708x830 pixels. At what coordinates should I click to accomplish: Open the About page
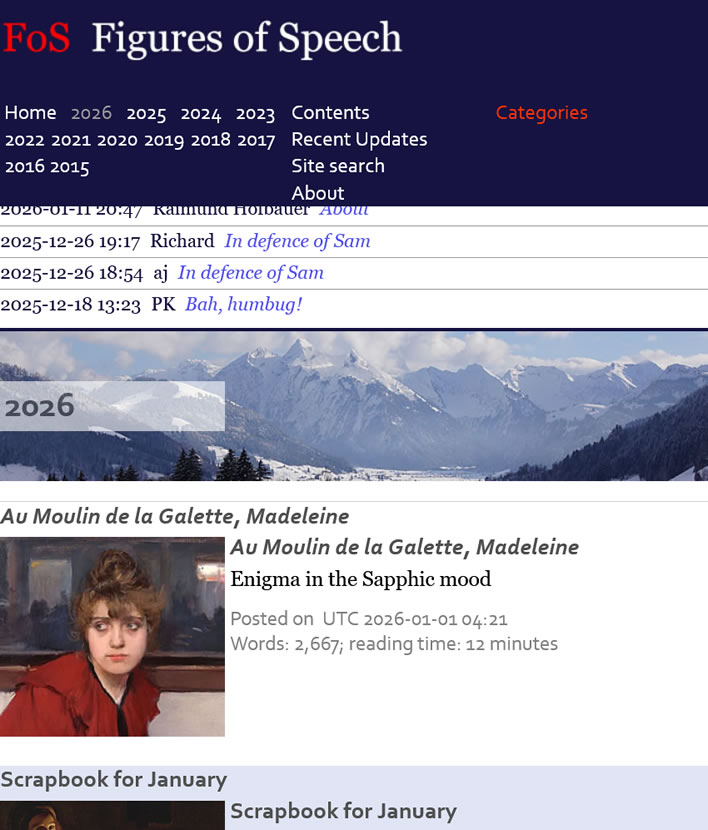[317, 193]
